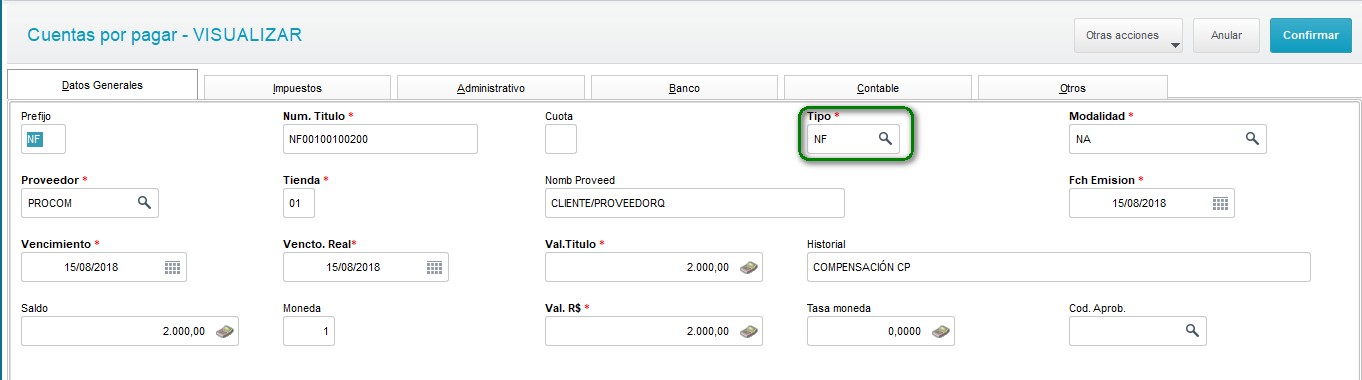Go to the Contable tab
This screenshot has width=1362, height=380.
coord(877,88)
